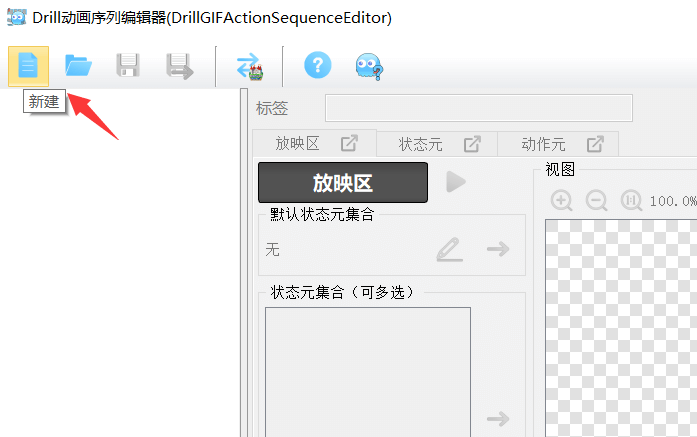Reset view zoom to actual size
The width and height of the screenshot is (697, 437).
(632, 200)
